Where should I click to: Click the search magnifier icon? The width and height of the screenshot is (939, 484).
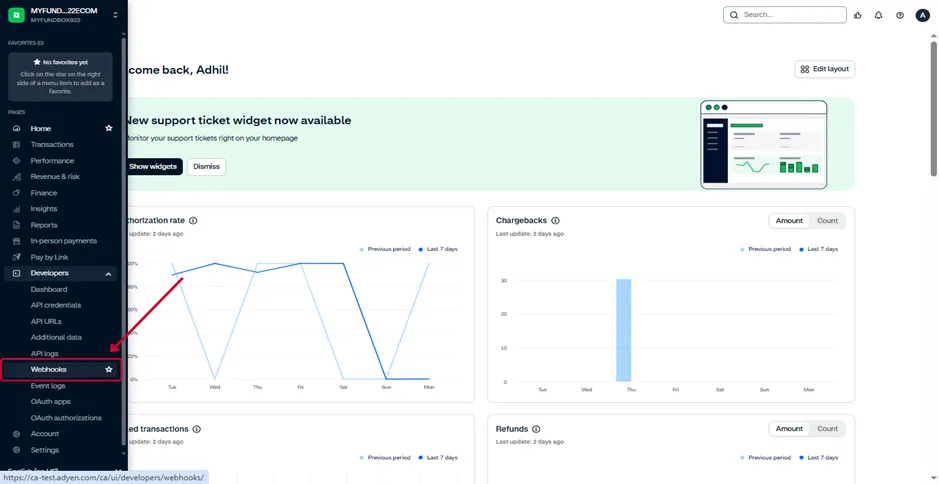[734, 15]
